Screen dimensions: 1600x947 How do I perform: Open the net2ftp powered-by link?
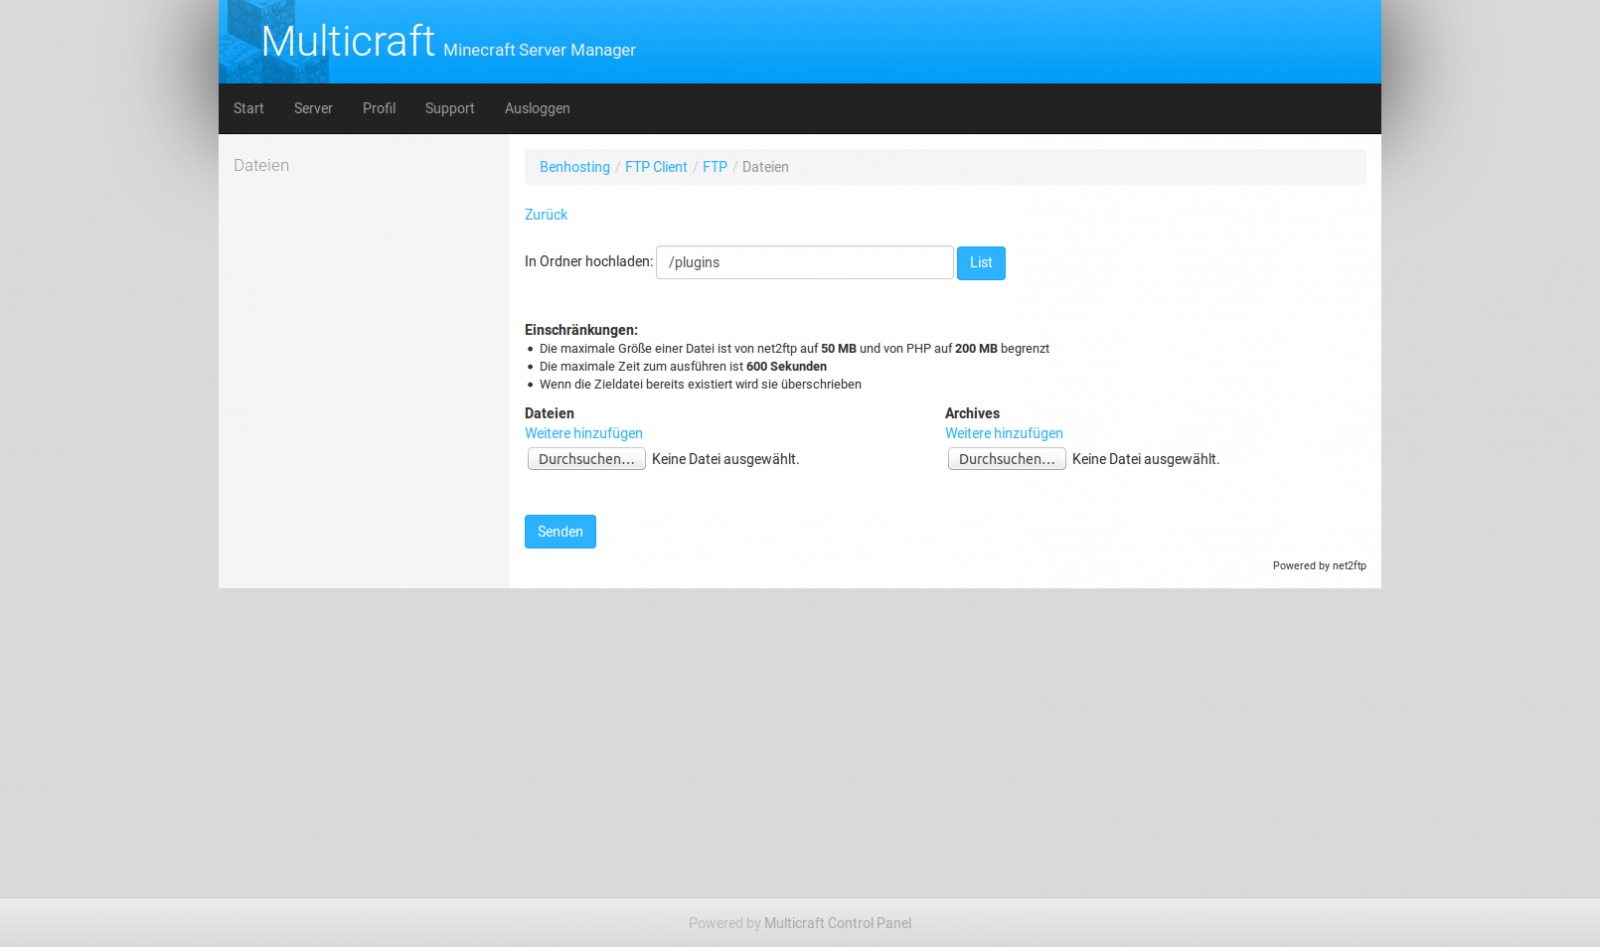point(1348,566)
